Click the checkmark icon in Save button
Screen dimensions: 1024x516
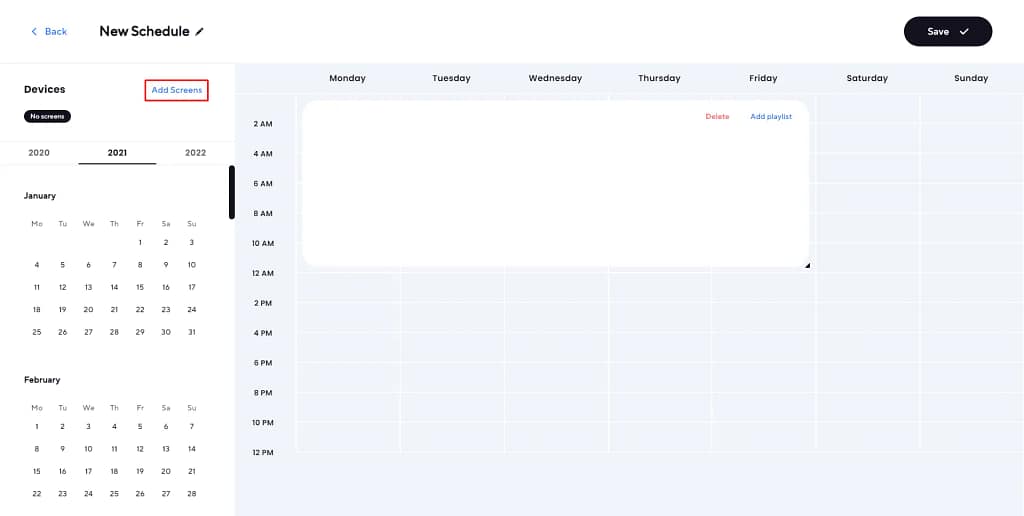click(964, 32)
